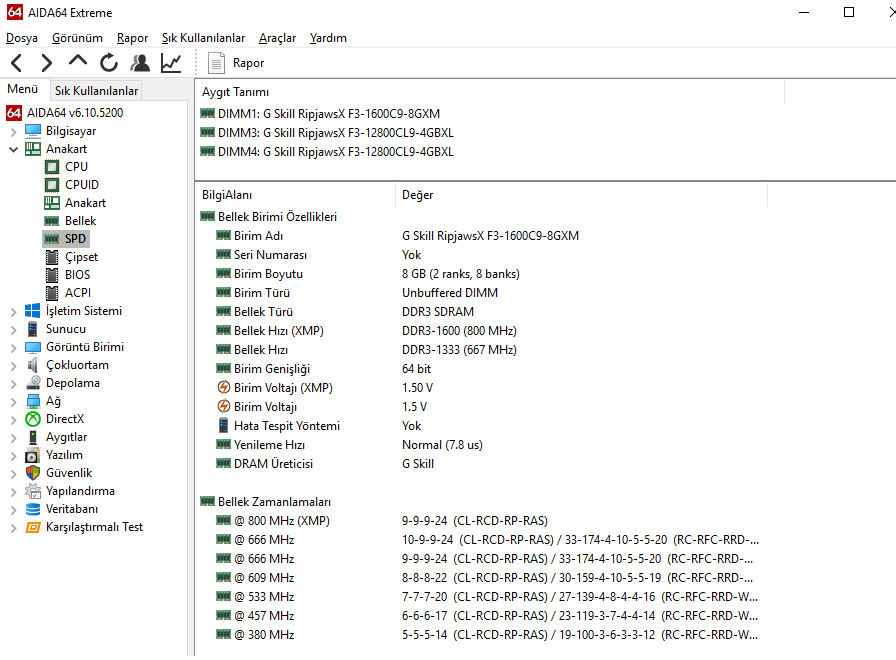Expand the Karşılaştırmalı Test node
This screenshot has width=896, height=660.
[14, 528]
